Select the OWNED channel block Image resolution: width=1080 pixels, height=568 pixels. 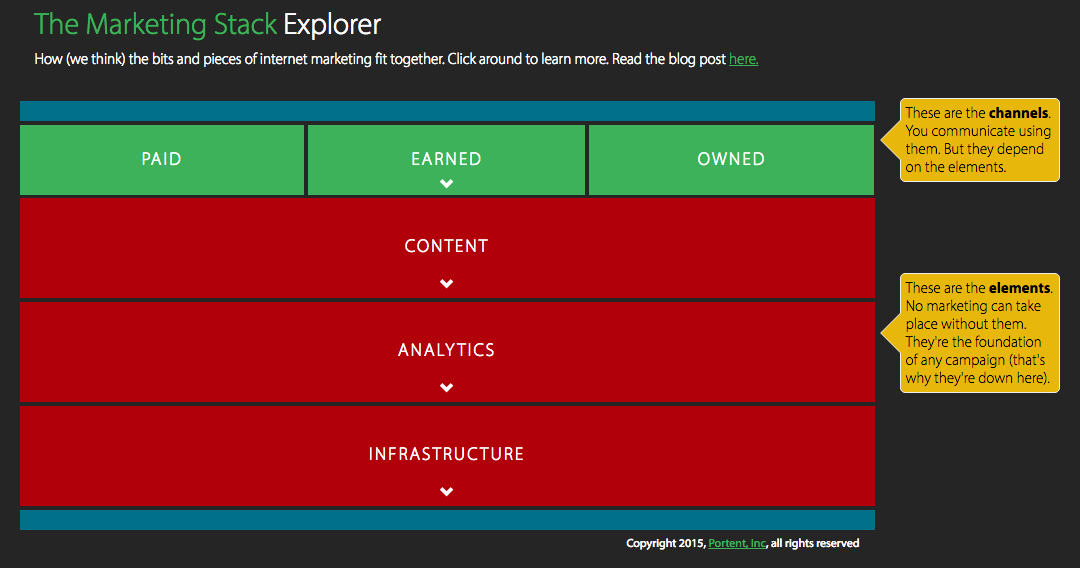tap(731, 159)
